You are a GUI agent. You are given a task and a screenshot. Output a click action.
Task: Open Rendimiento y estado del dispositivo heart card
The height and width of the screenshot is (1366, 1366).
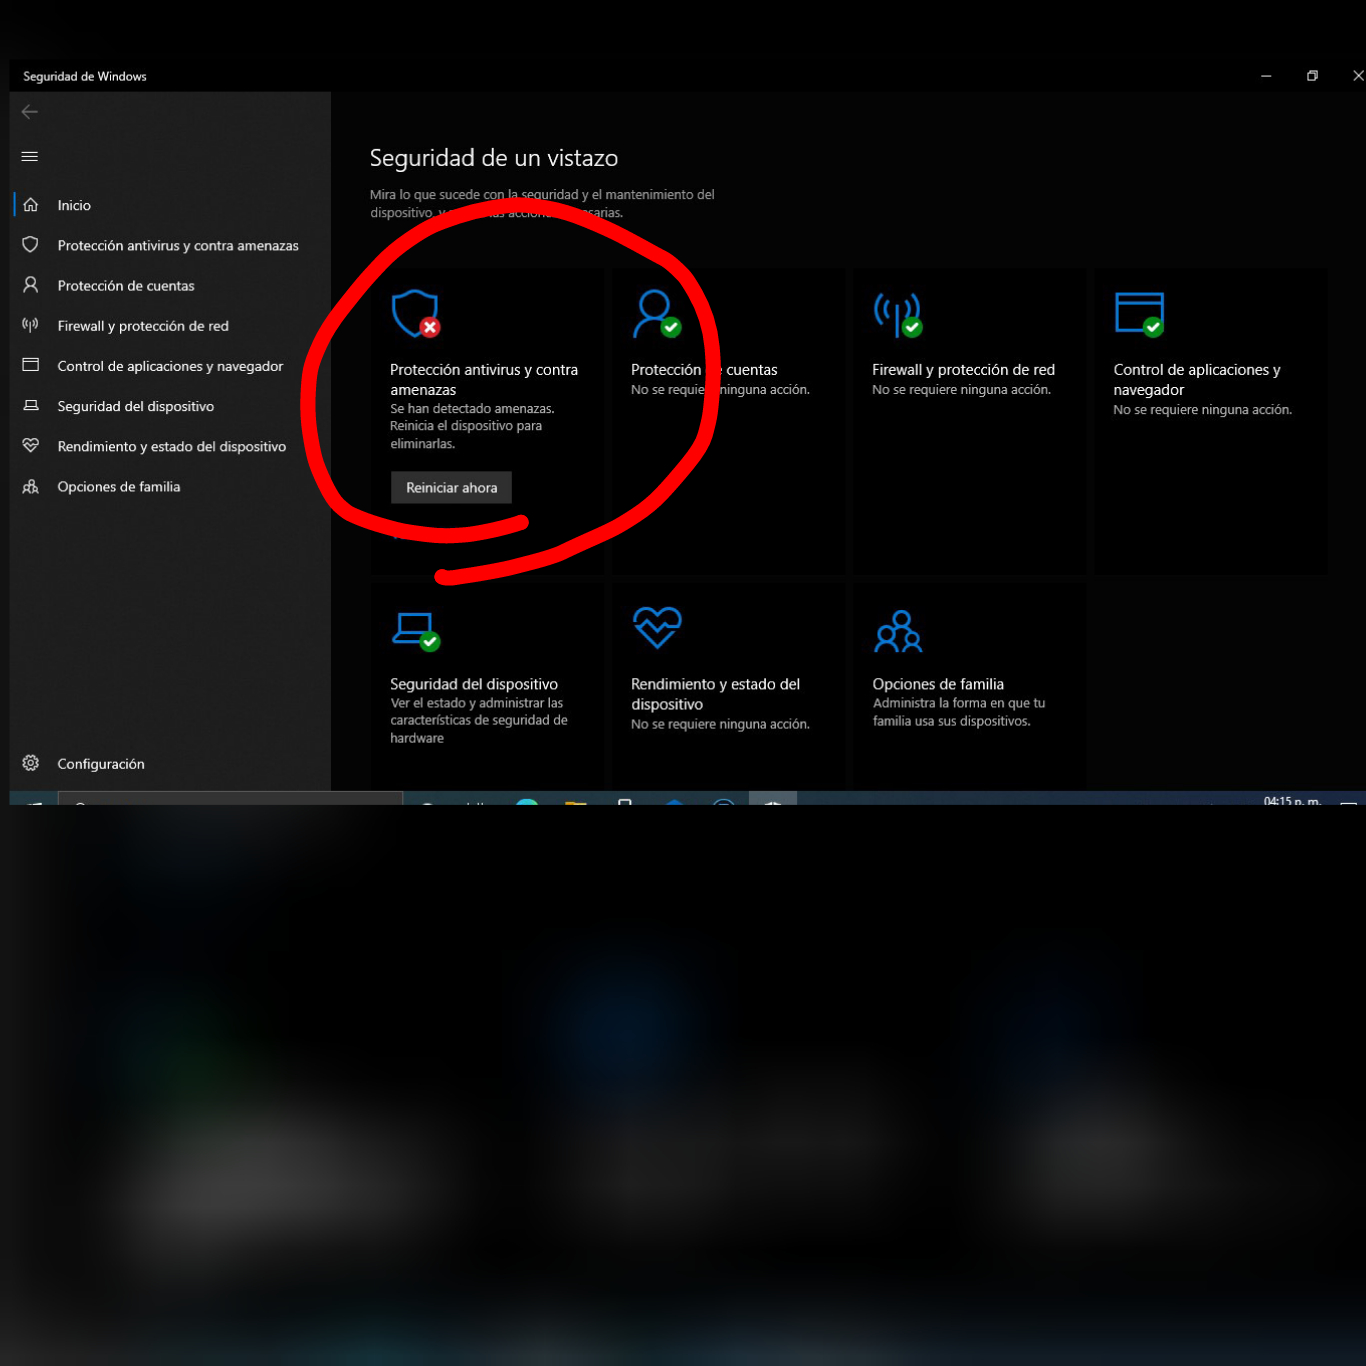pos(728,686)
